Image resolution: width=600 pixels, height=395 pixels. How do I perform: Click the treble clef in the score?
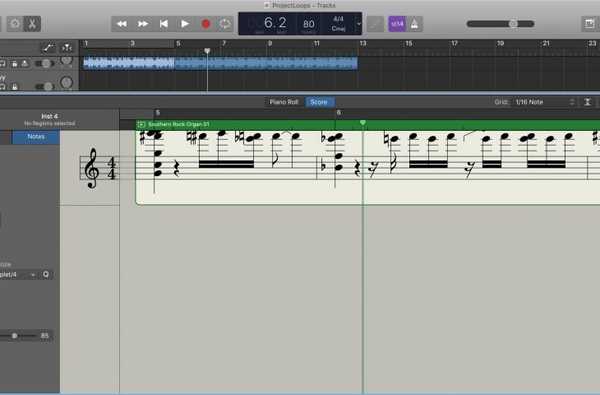(92, 168)
